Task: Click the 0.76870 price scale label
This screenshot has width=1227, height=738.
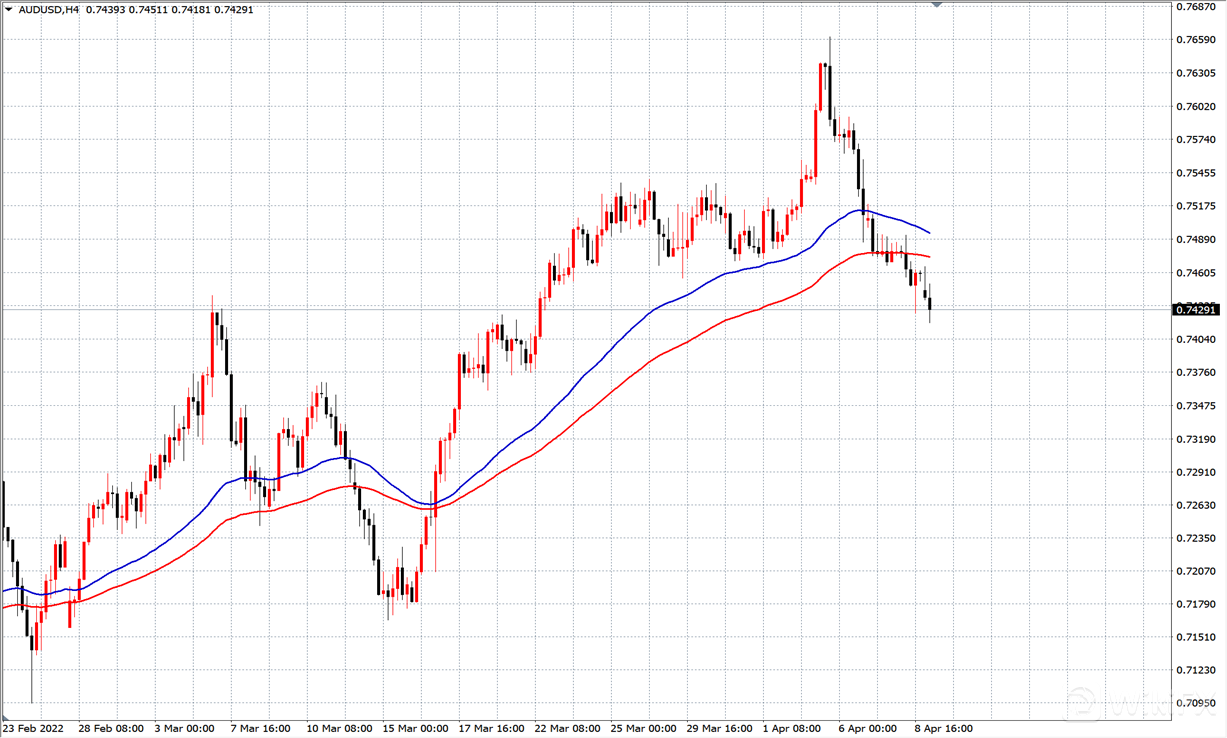Action: (1195, 7)
